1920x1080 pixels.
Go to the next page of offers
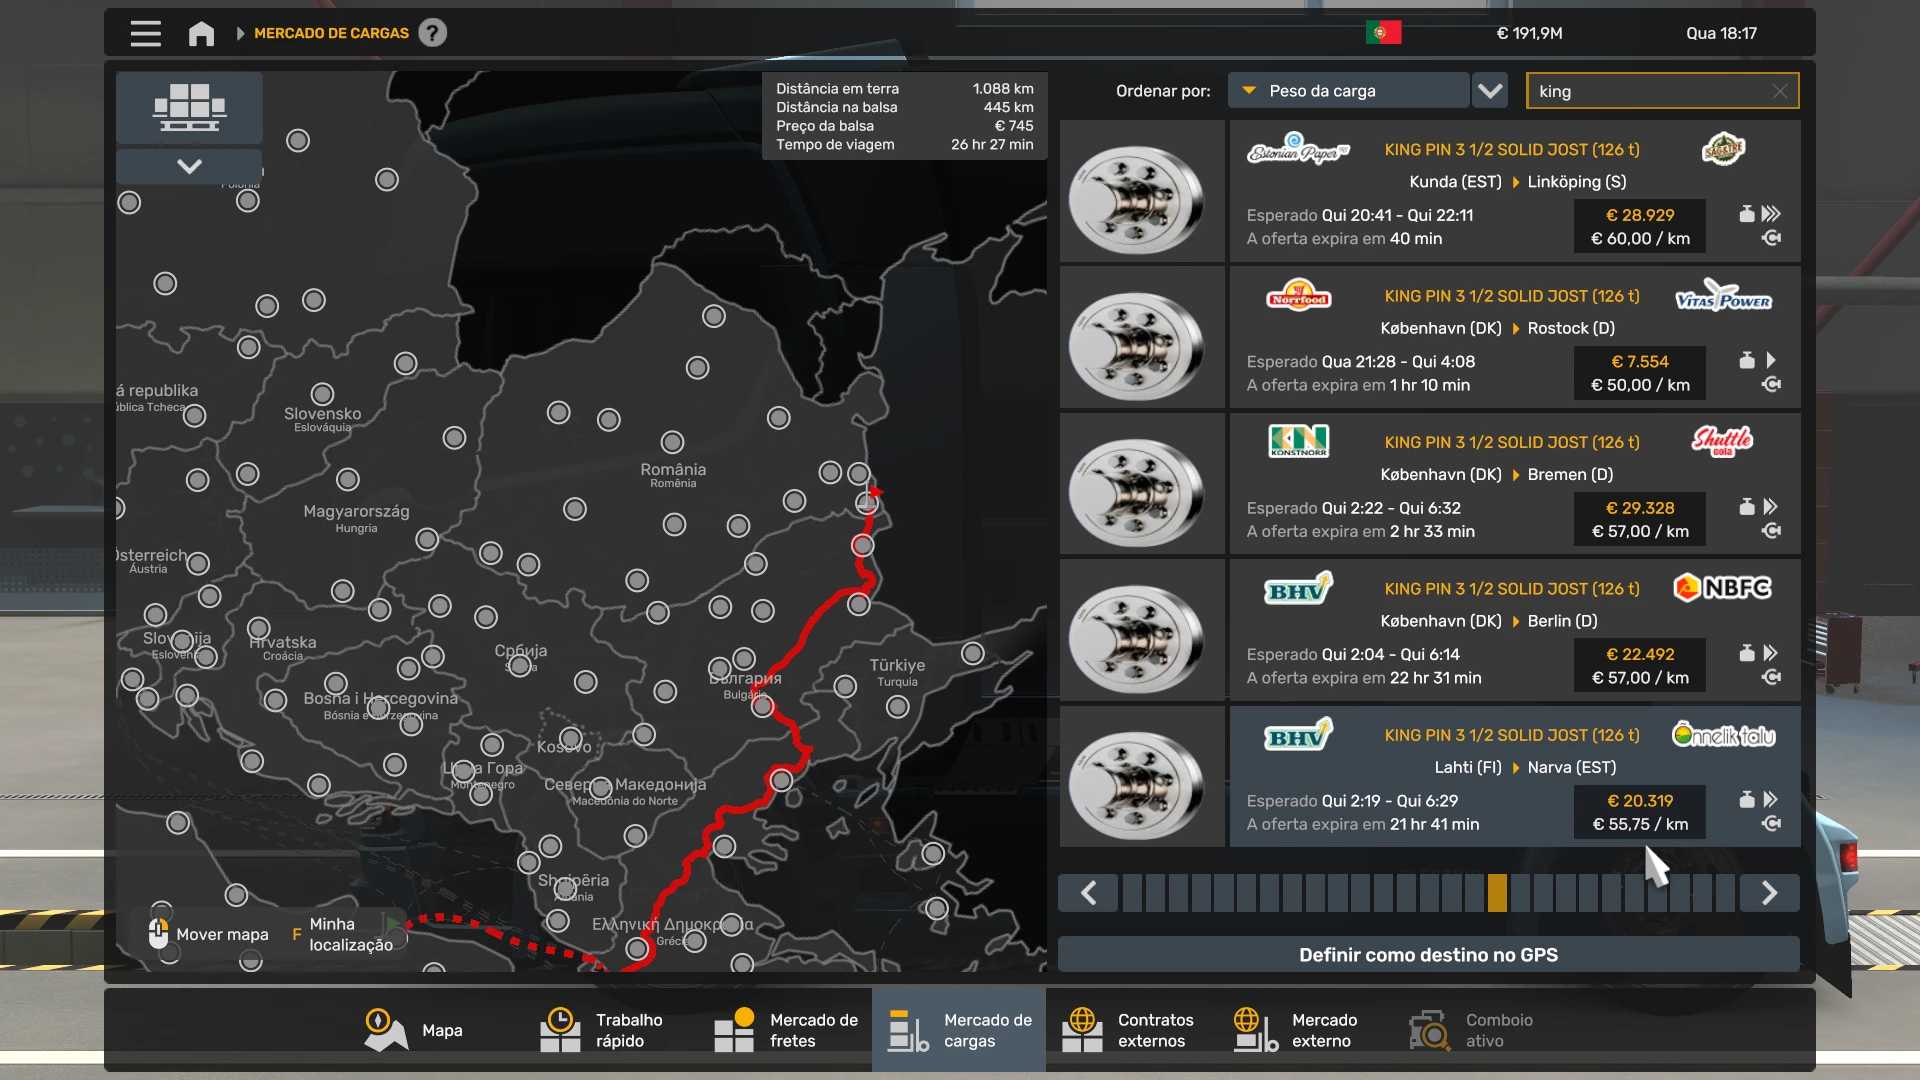pos(1769,893)
